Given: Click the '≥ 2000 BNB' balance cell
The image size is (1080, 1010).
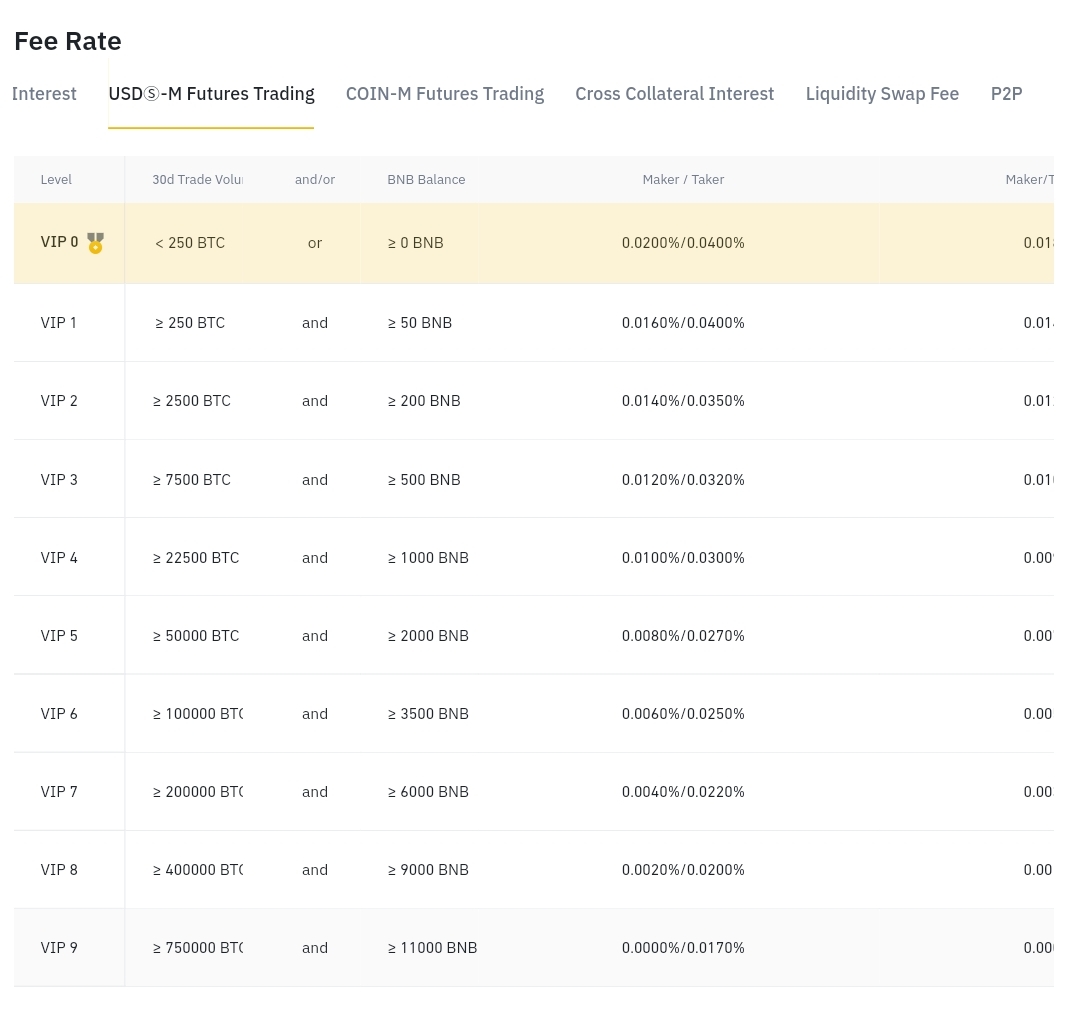Looking at the screenshot, I should (428, 636).
